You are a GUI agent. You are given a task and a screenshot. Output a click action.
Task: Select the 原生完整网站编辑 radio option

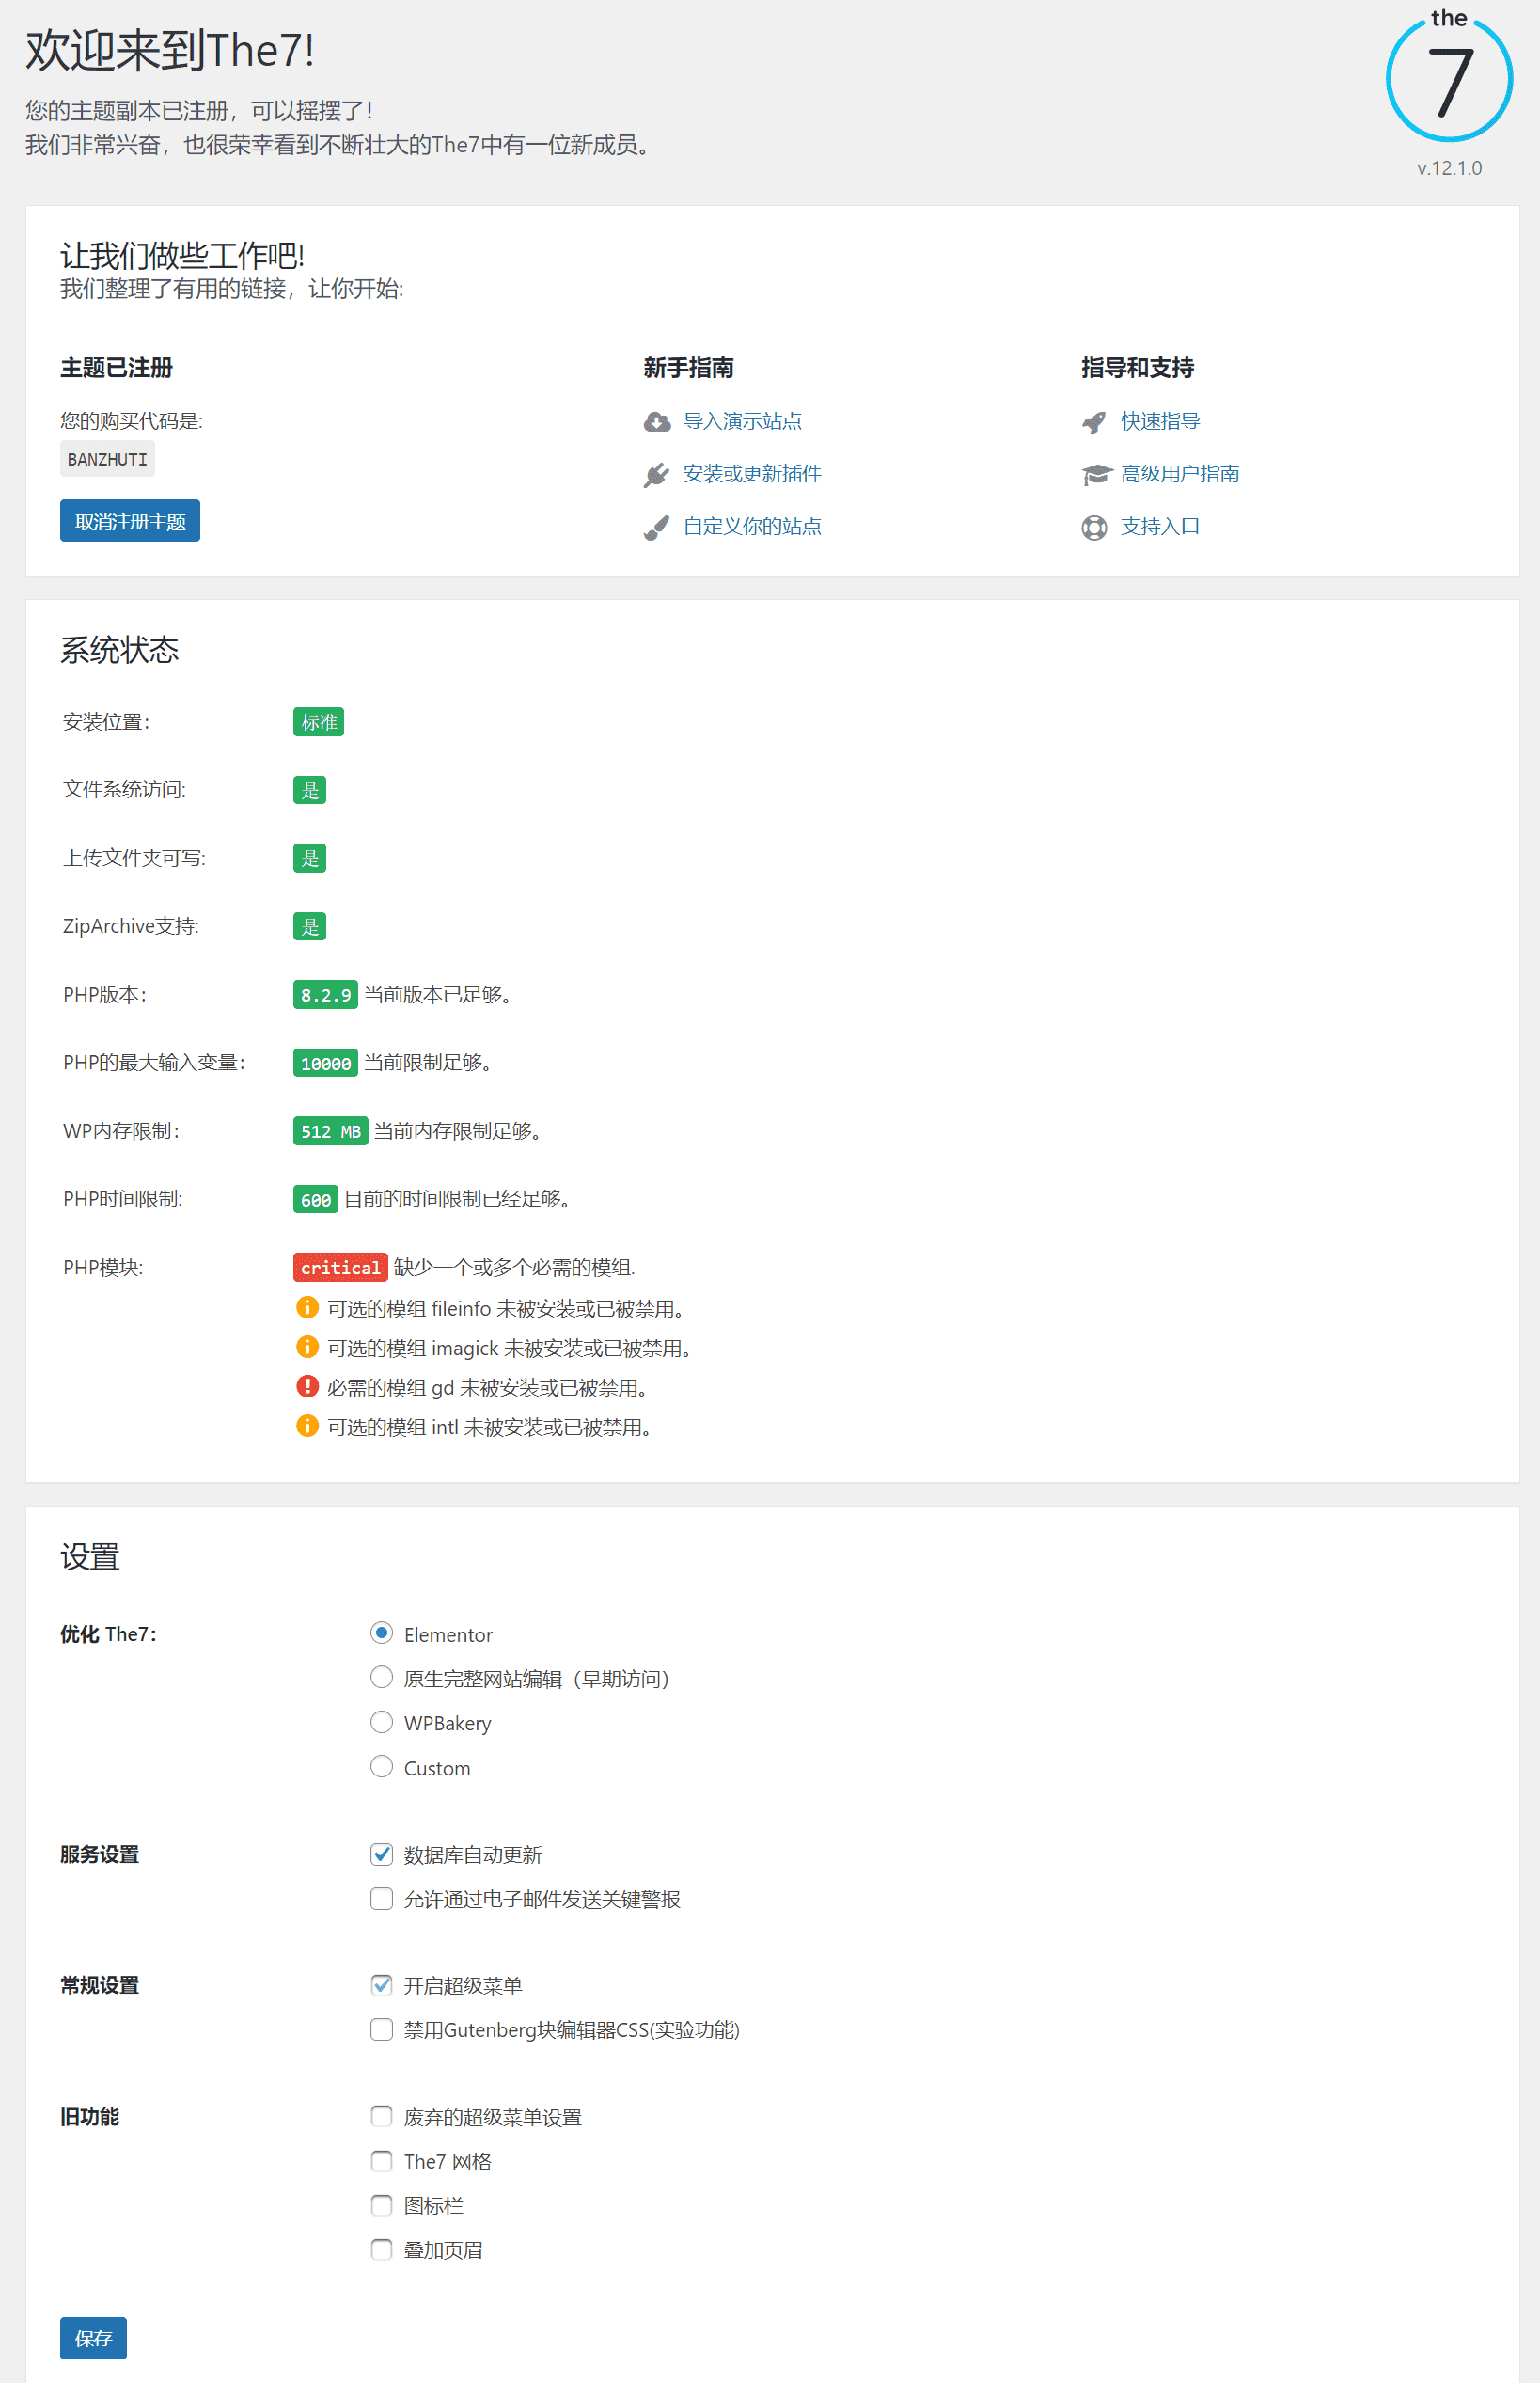[x=381, y=1677]
